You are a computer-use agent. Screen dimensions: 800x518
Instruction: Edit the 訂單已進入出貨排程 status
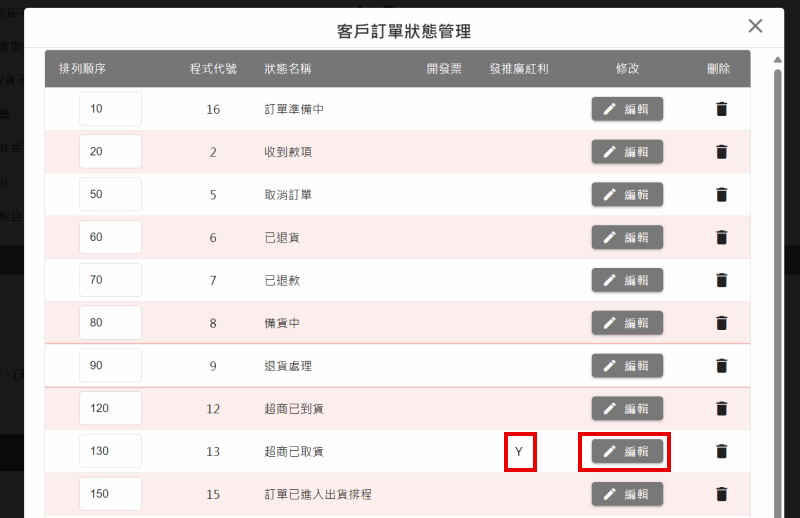tap(627, 494)
